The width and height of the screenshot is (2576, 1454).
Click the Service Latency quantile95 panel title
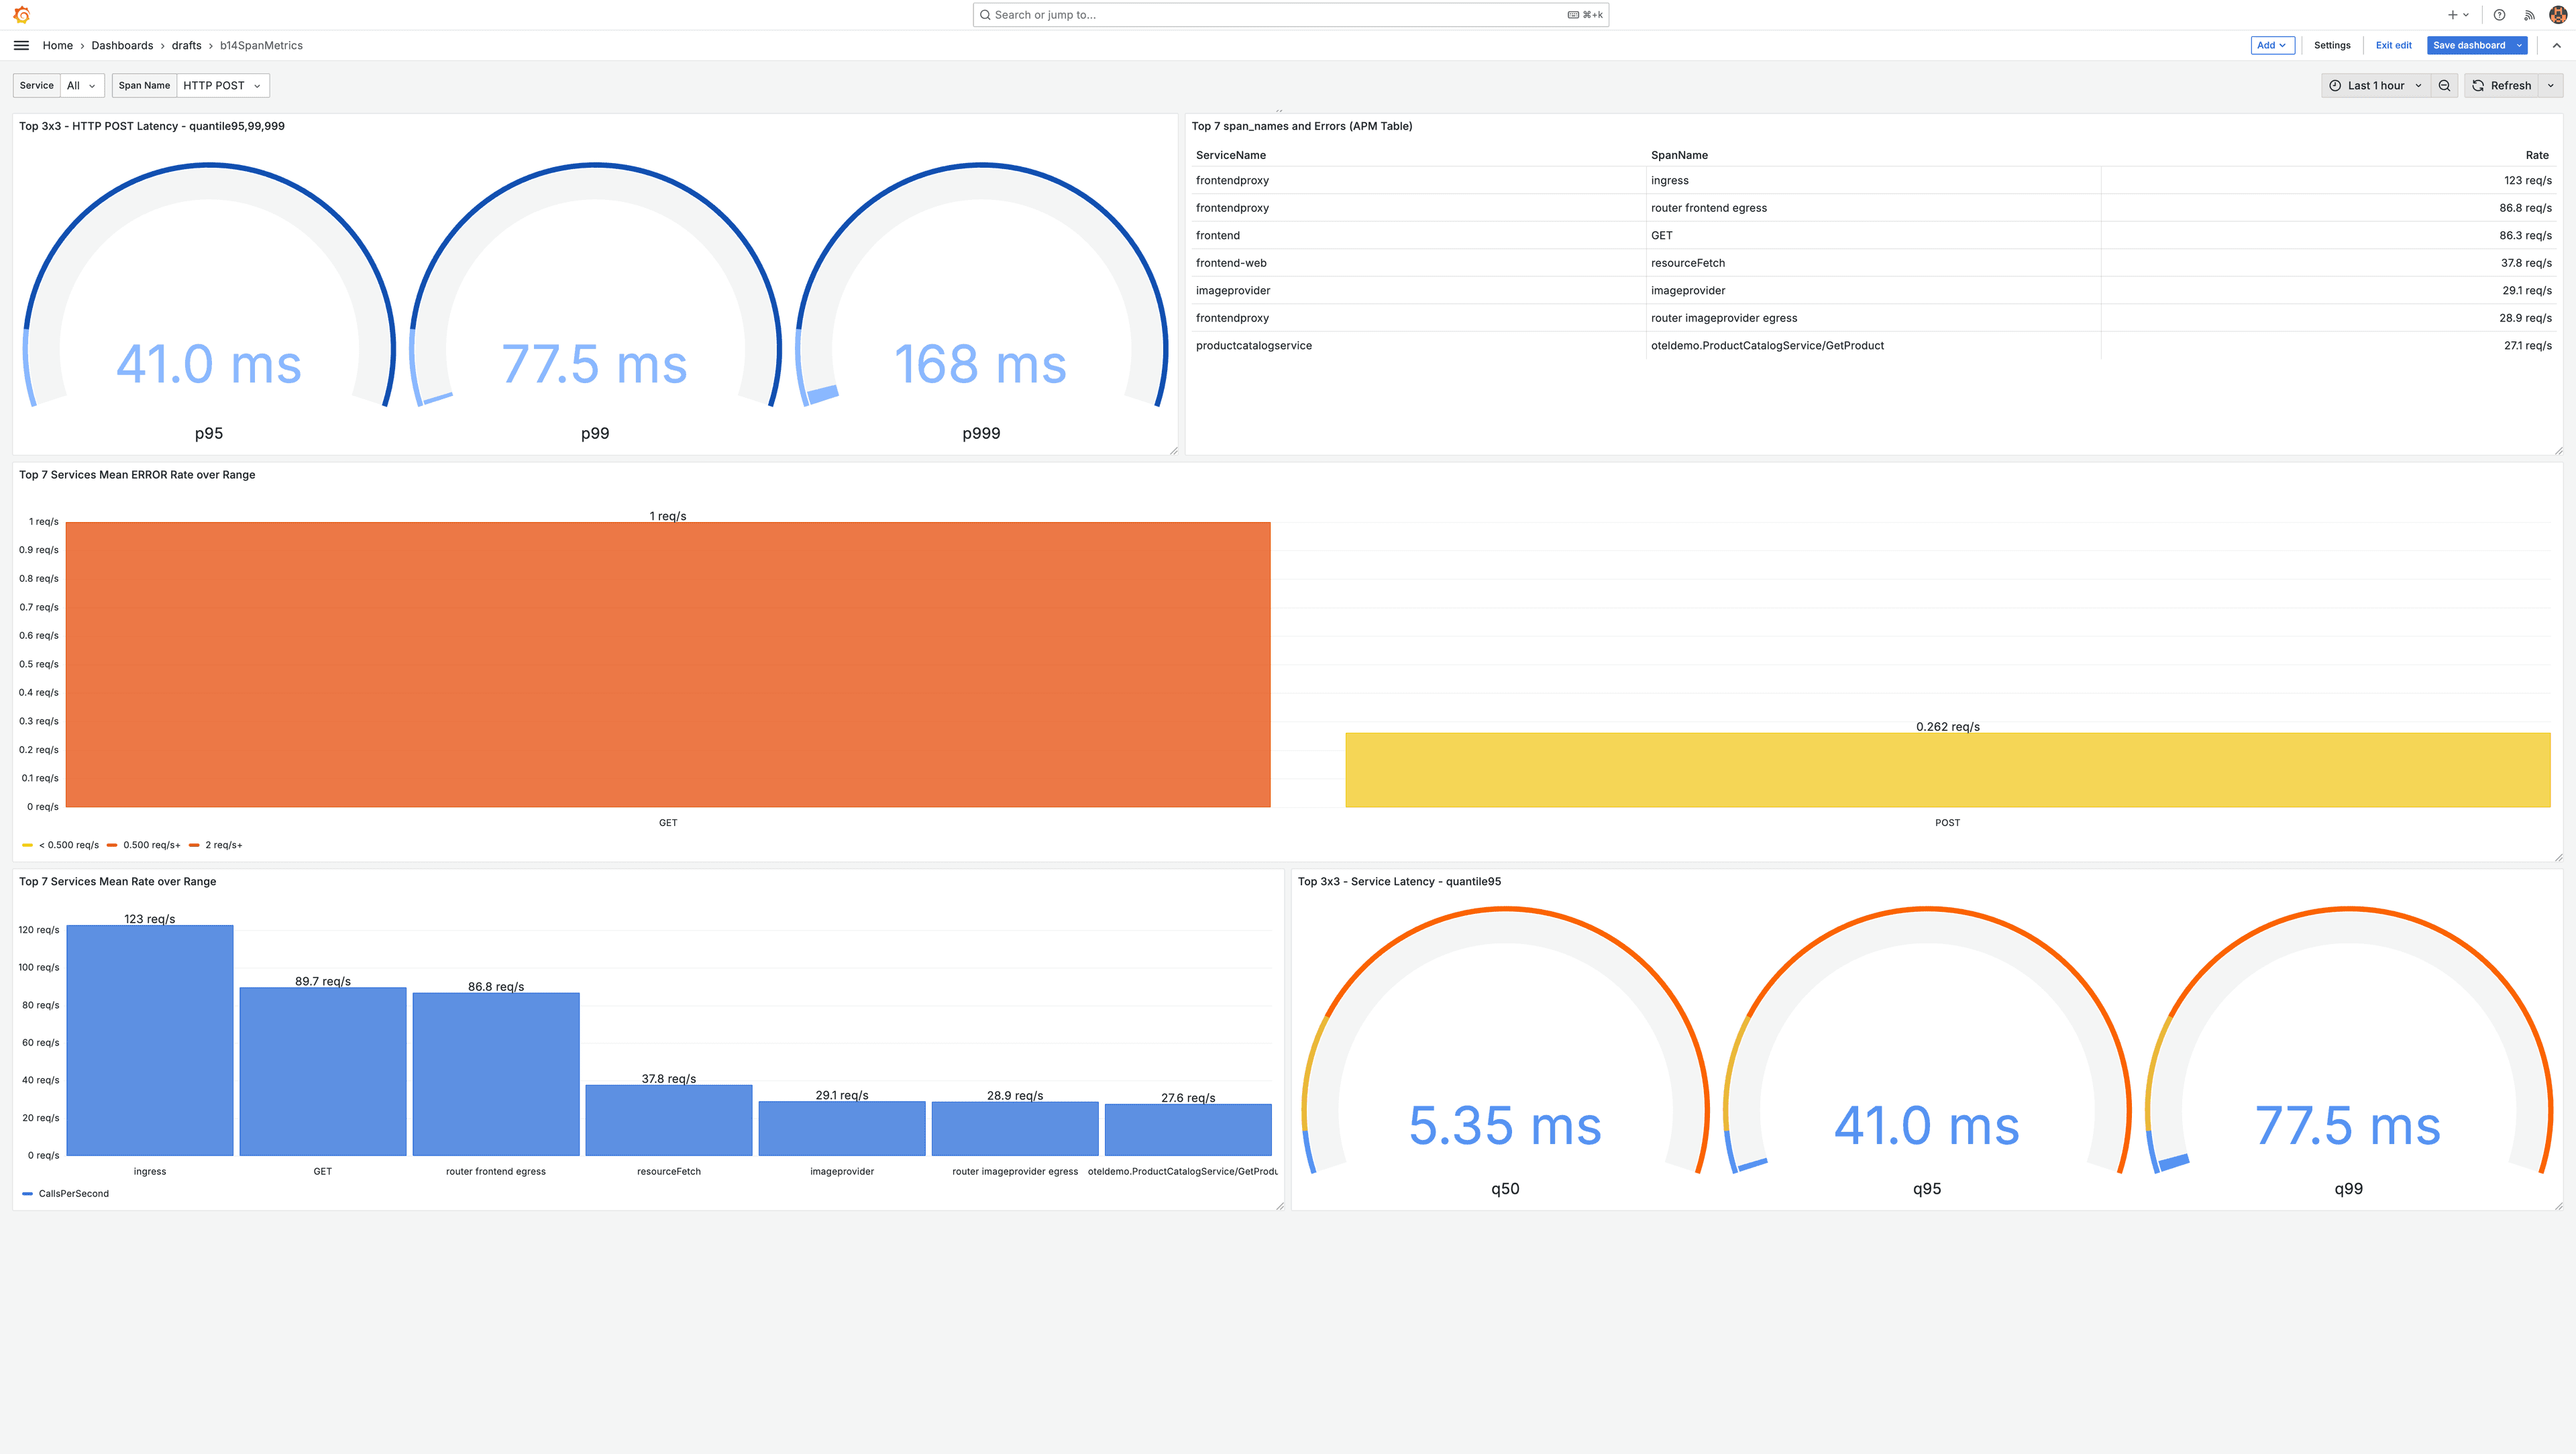1399,882
